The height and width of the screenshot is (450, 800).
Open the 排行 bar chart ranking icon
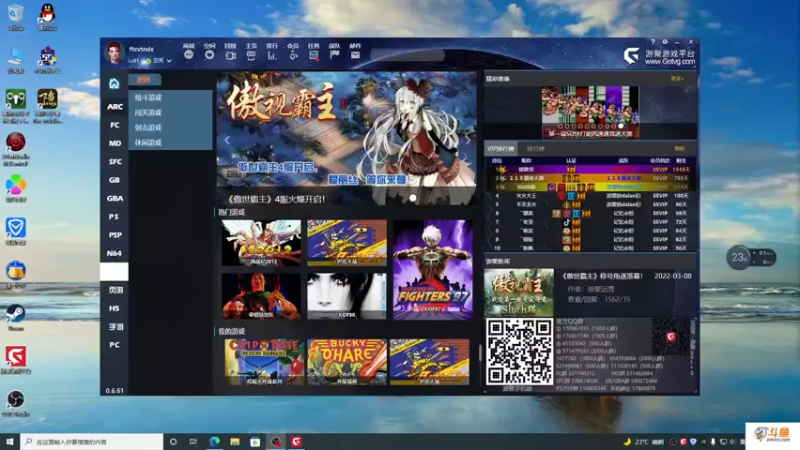pyautogui.click(x=272, y=55)
